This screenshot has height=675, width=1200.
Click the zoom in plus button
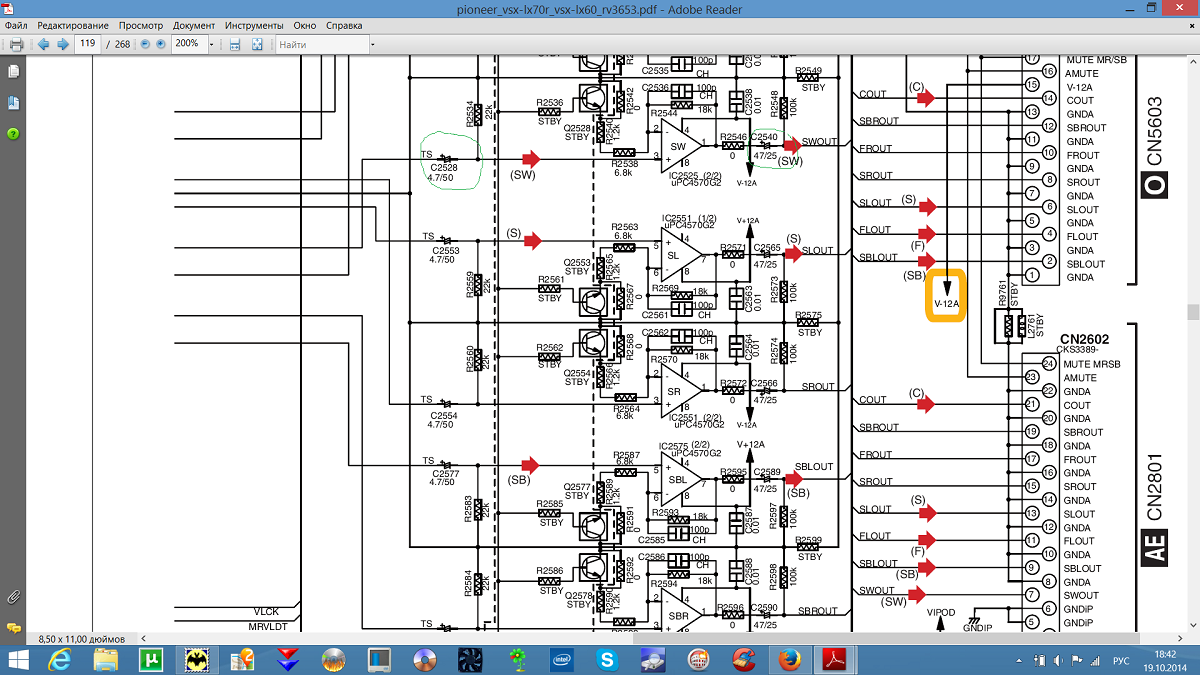click(161, 45)
